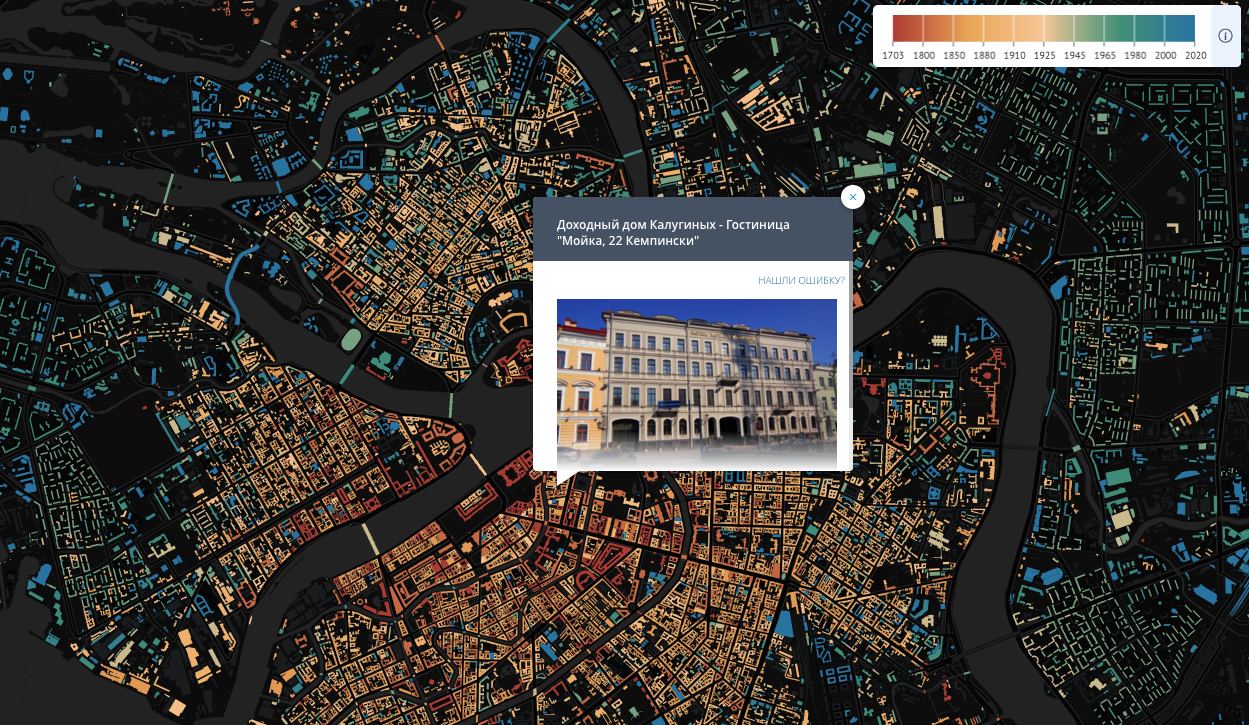Click the popup's vertical scrollbar

[x=850, y=334]
